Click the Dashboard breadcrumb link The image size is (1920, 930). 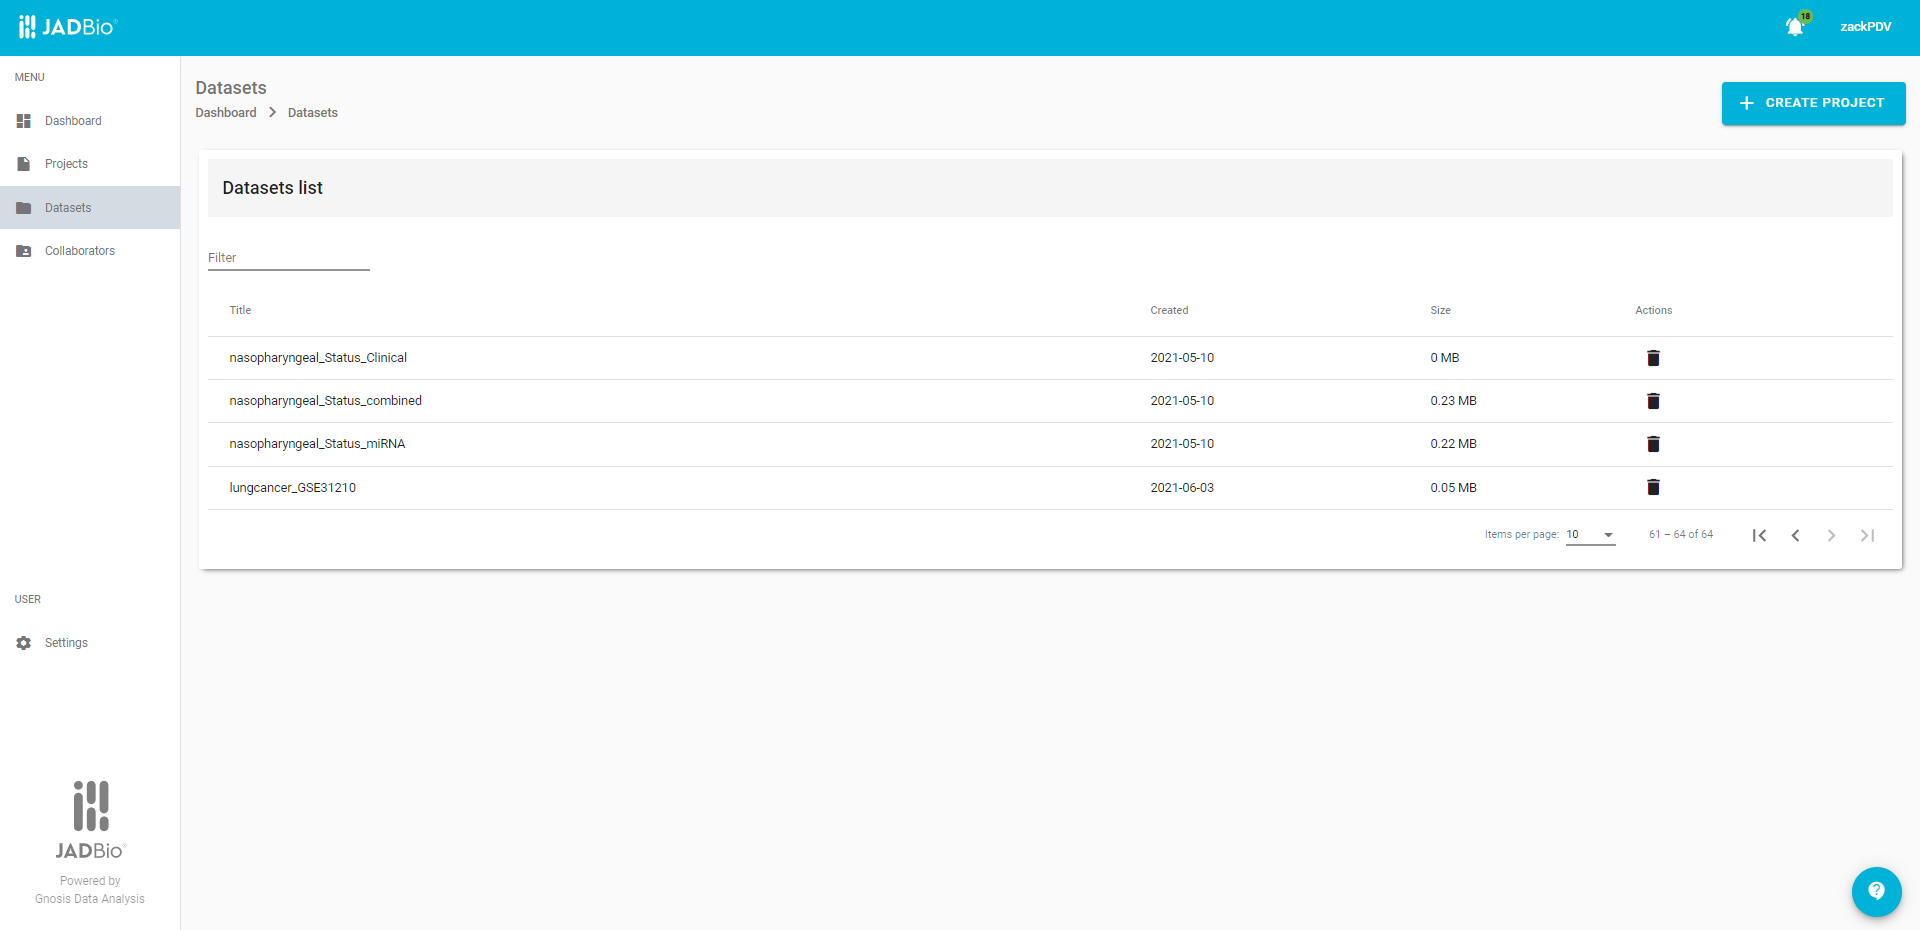pos(226,113)
